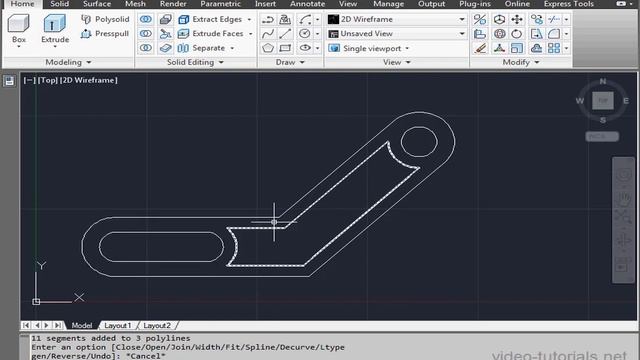Pick the Circle draw tool
640x360 pixels.
tap(304, 33)
